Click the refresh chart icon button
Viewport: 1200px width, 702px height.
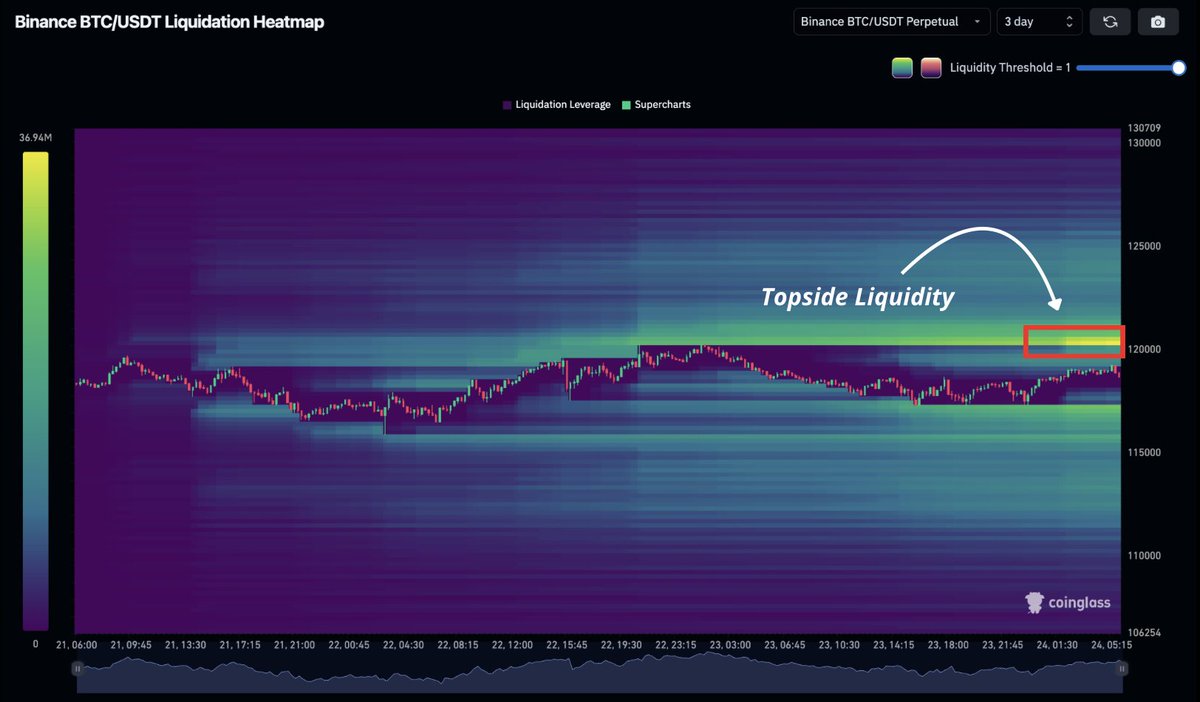tap(1109, 21)
